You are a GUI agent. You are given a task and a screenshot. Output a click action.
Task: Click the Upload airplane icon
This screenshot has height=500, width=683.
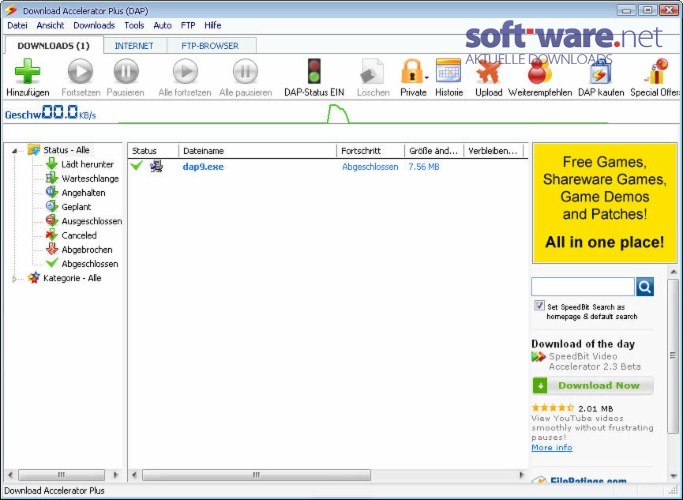488,72
